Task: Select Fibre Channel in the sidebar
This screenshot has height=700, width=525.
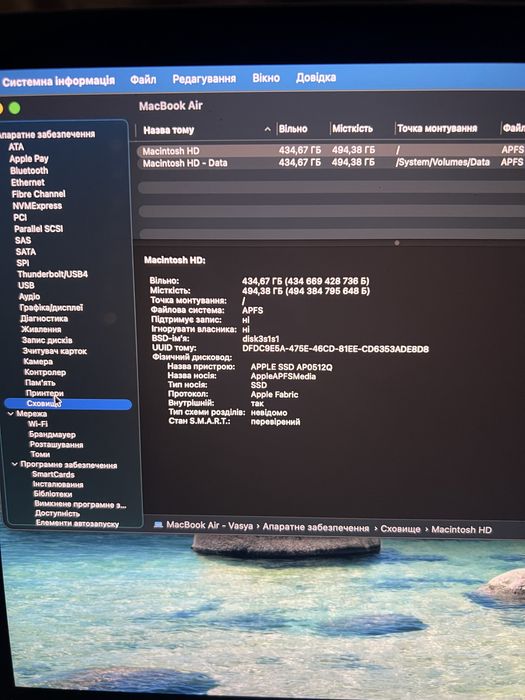Action: (x=38, y=194)
